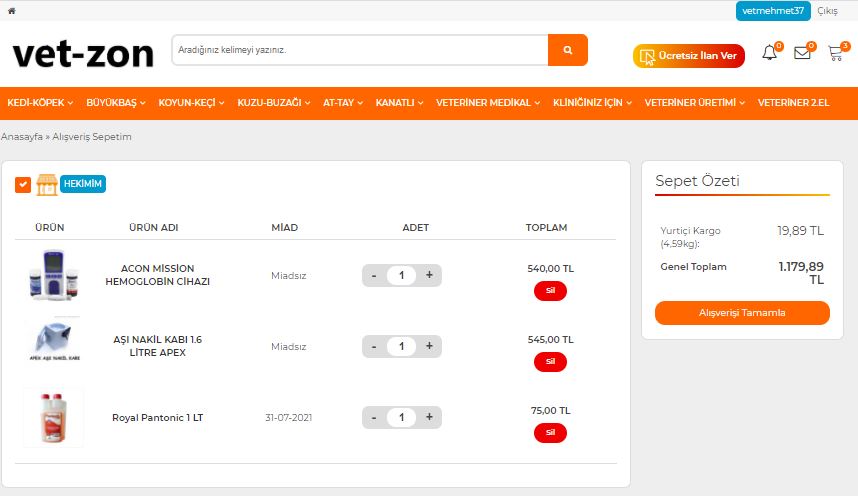Open the BÜYÜKBAŞ category menu
858x496 pixels.
(x=116, y=103)
